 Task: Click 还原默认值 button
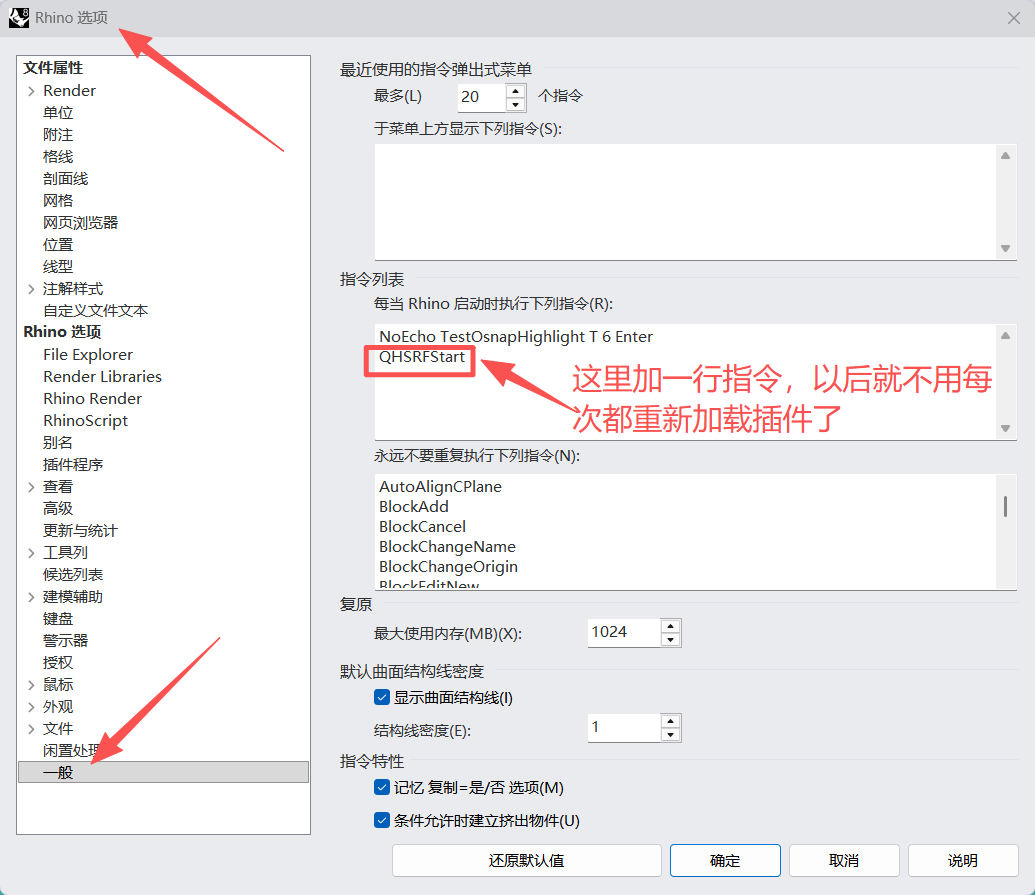(527, 861)
